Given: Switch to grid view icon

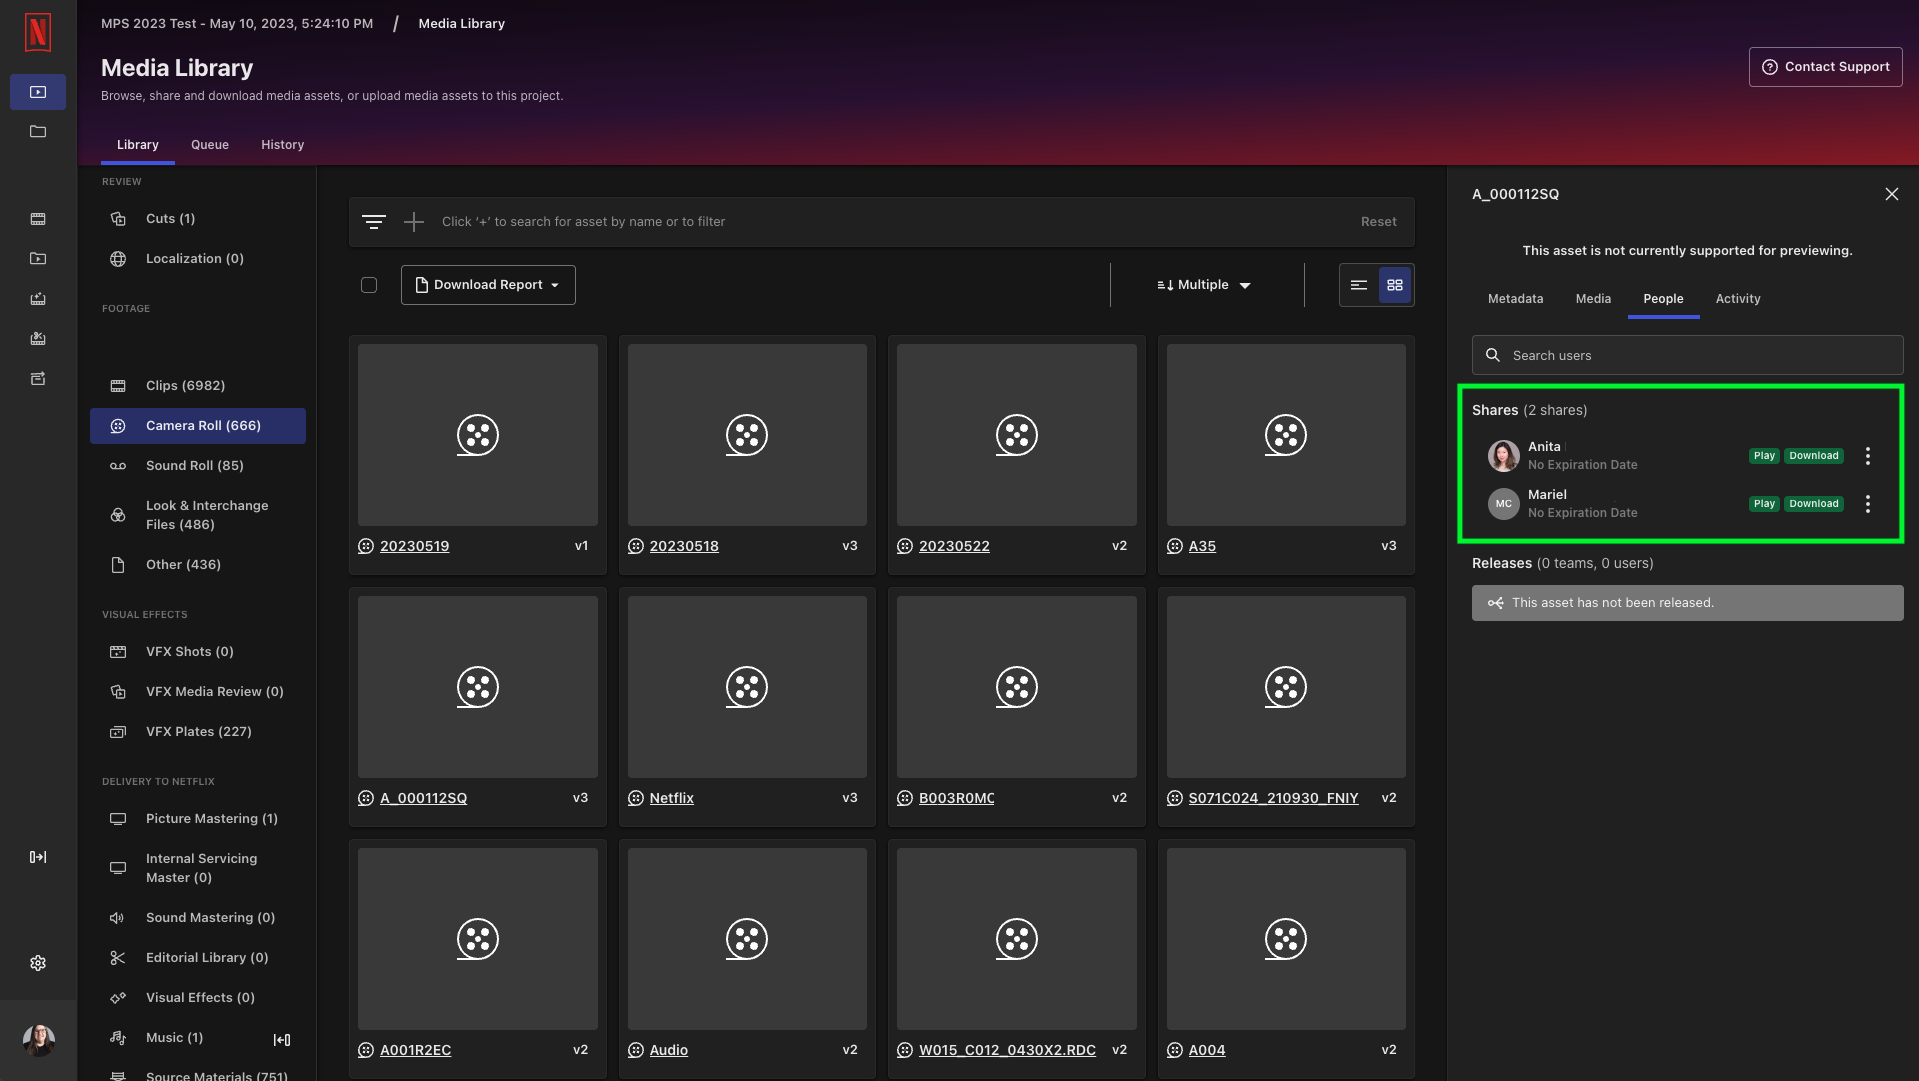Looking at the screenshot, I should pos(1395,285).
